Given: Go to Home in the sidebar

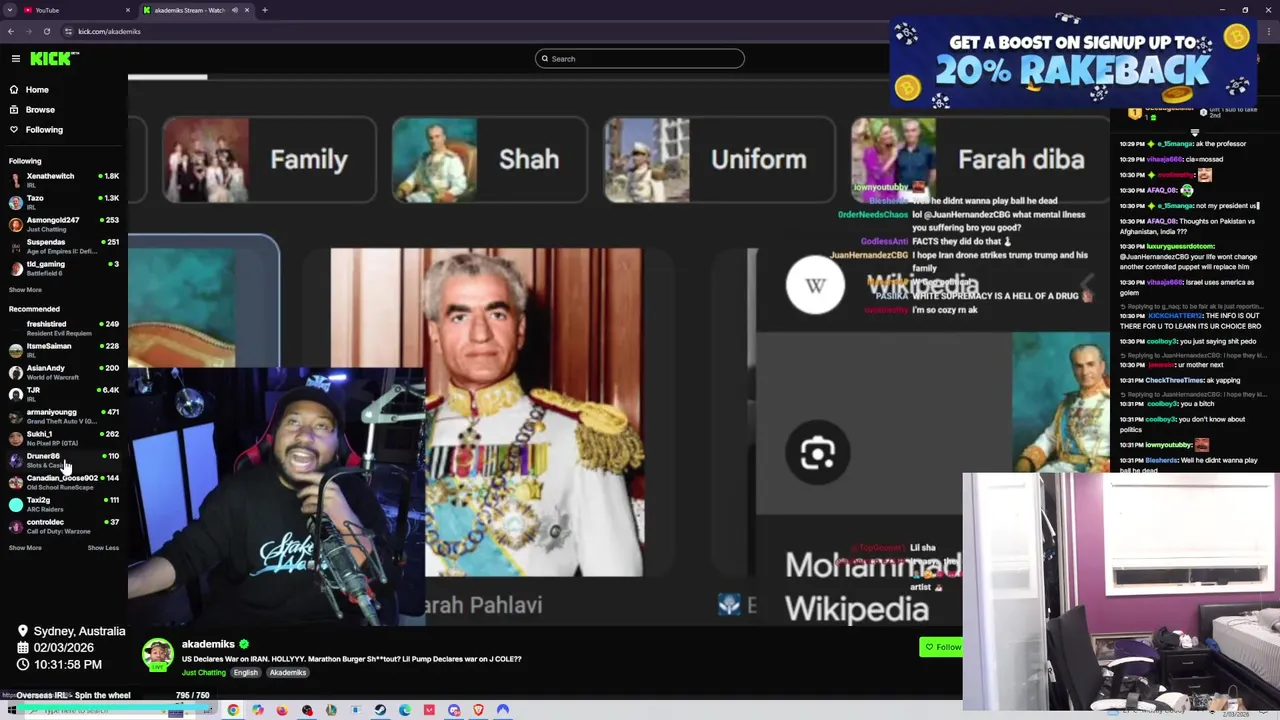Looking at the screenshot, I should pos(37,89).
